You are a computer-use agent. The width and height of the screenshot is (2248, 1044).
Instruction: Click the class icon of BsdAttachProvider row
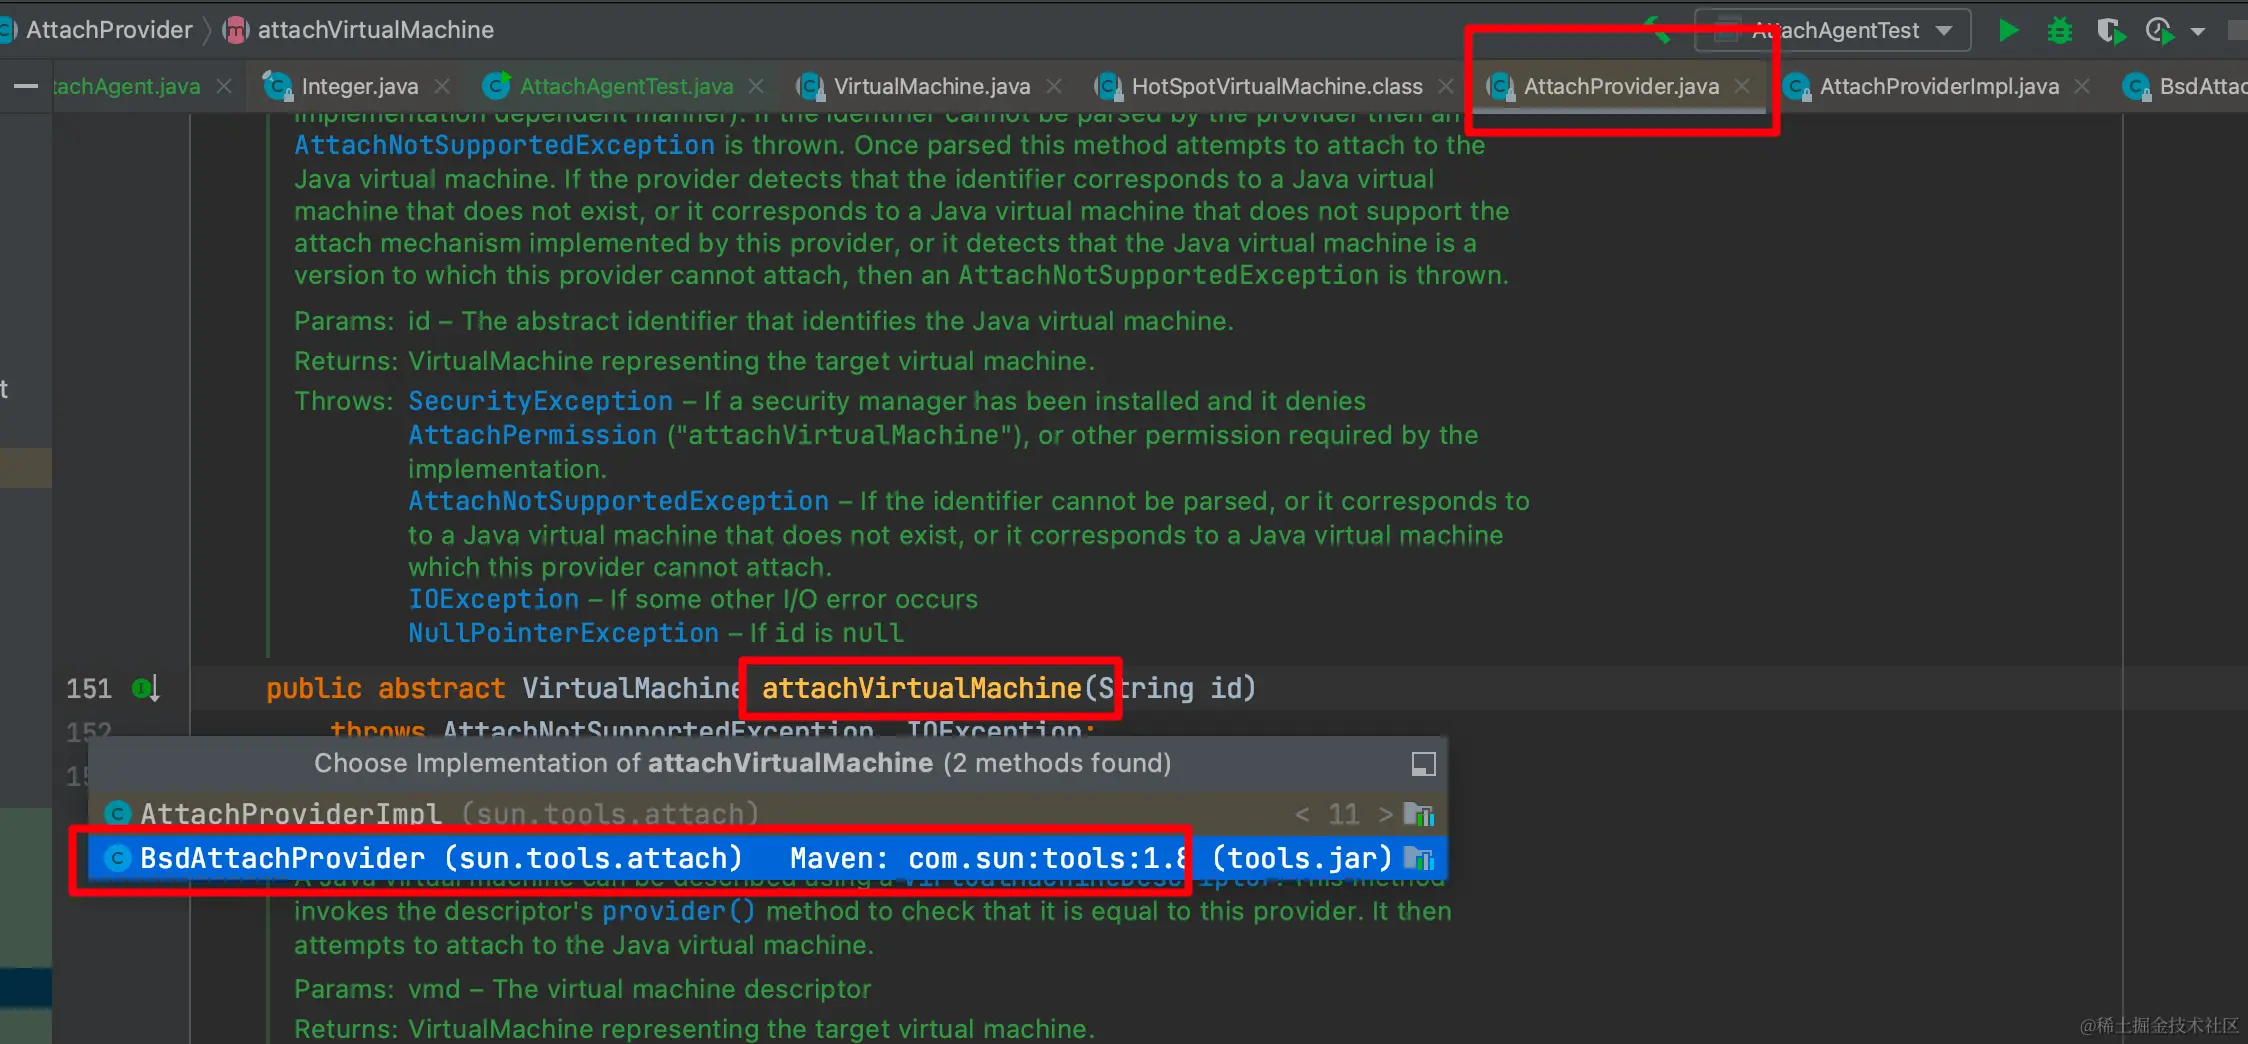tap(118, 858)
